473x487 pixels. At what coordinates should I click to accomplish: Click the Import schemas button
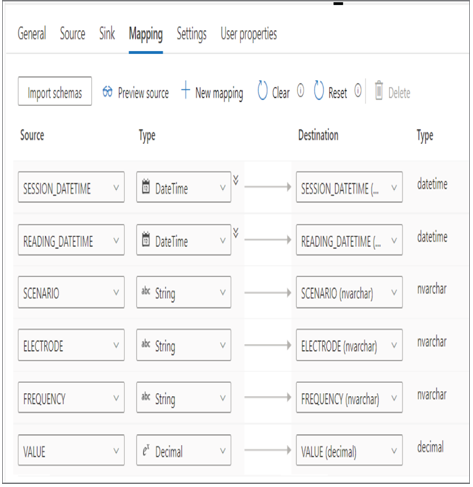pyautogui.click(x=55, y=91)
